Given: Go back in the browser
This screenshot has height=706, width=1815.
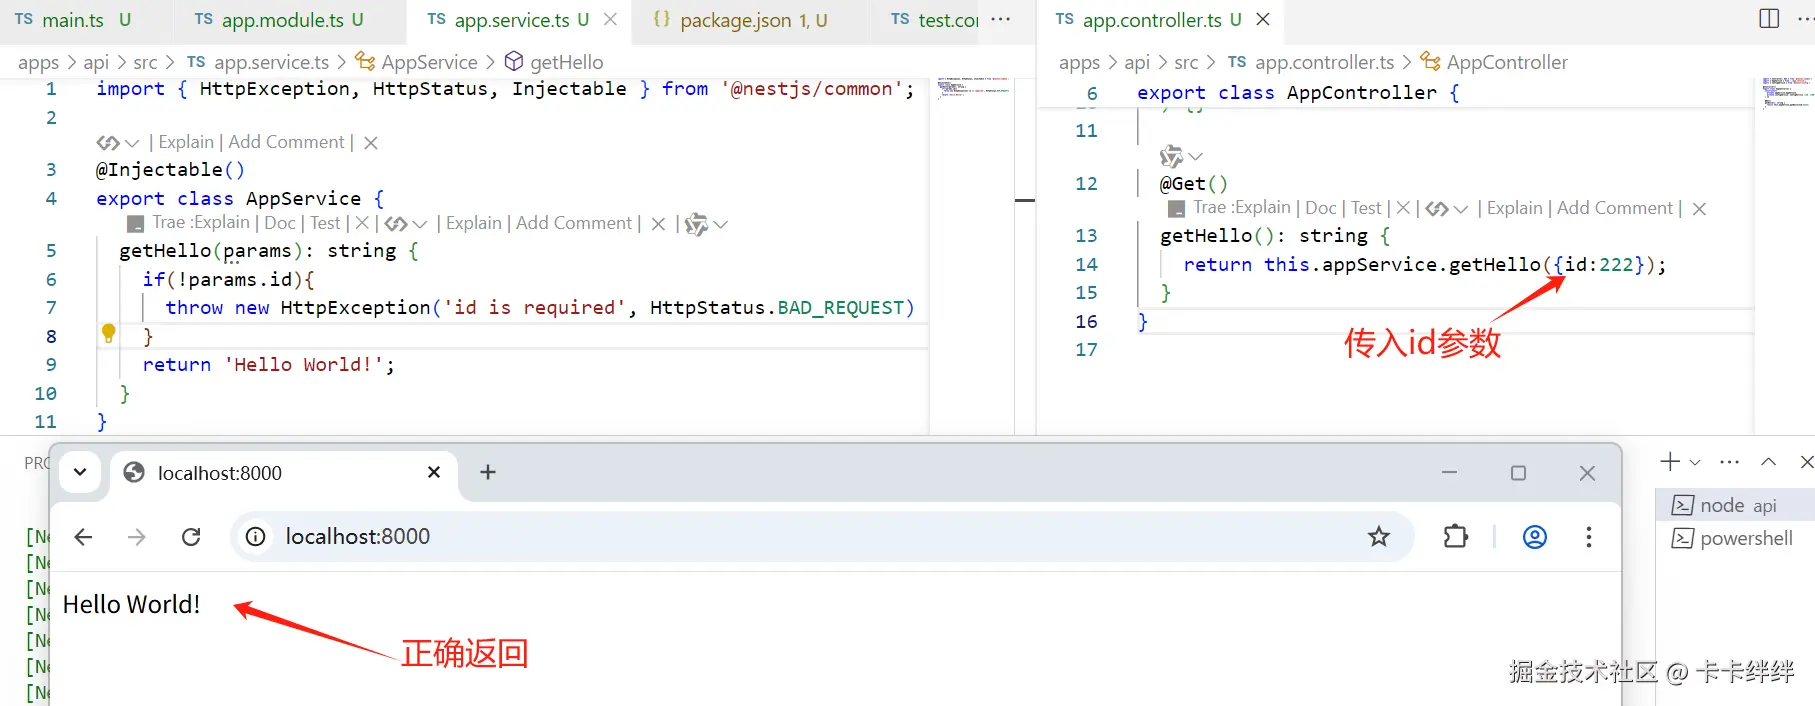Looking at the screenshot, I should pos(83,537).
